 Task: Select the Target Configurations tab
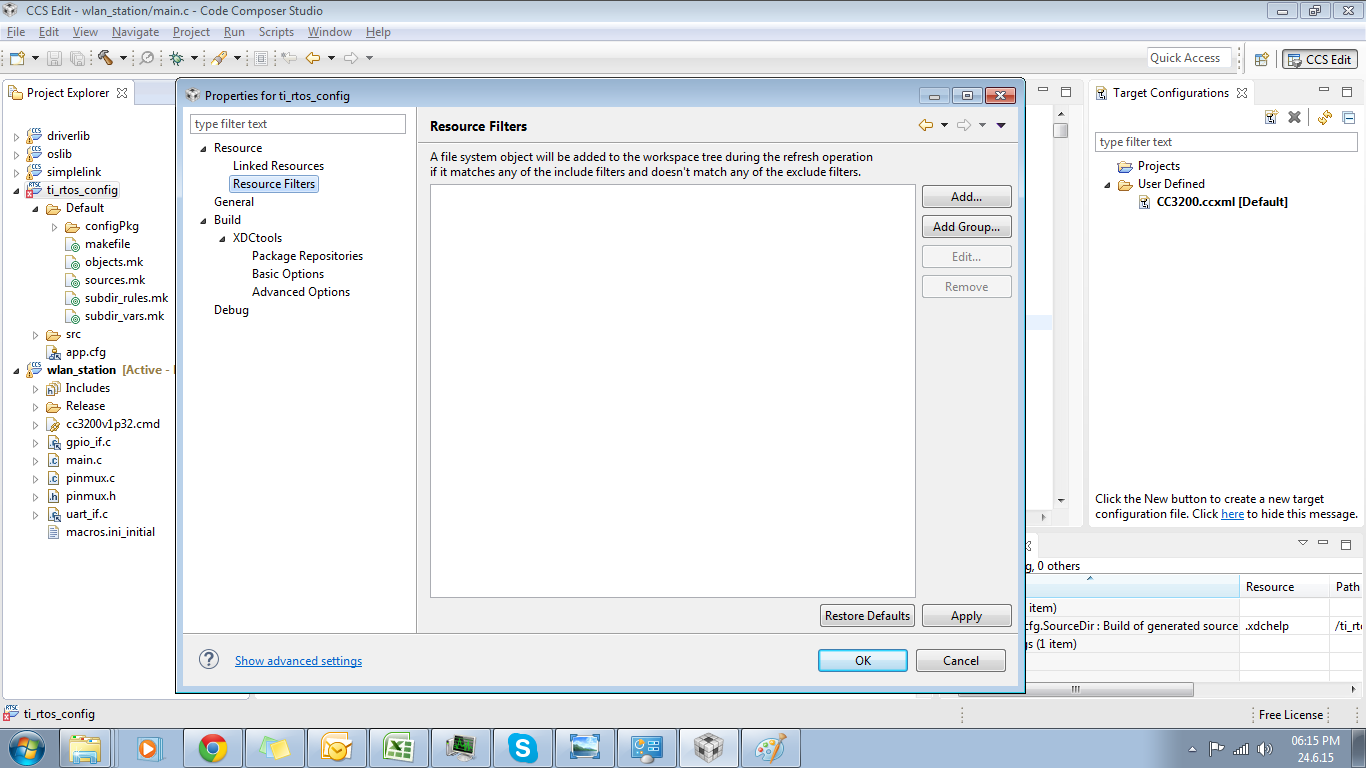[1170, 93]
